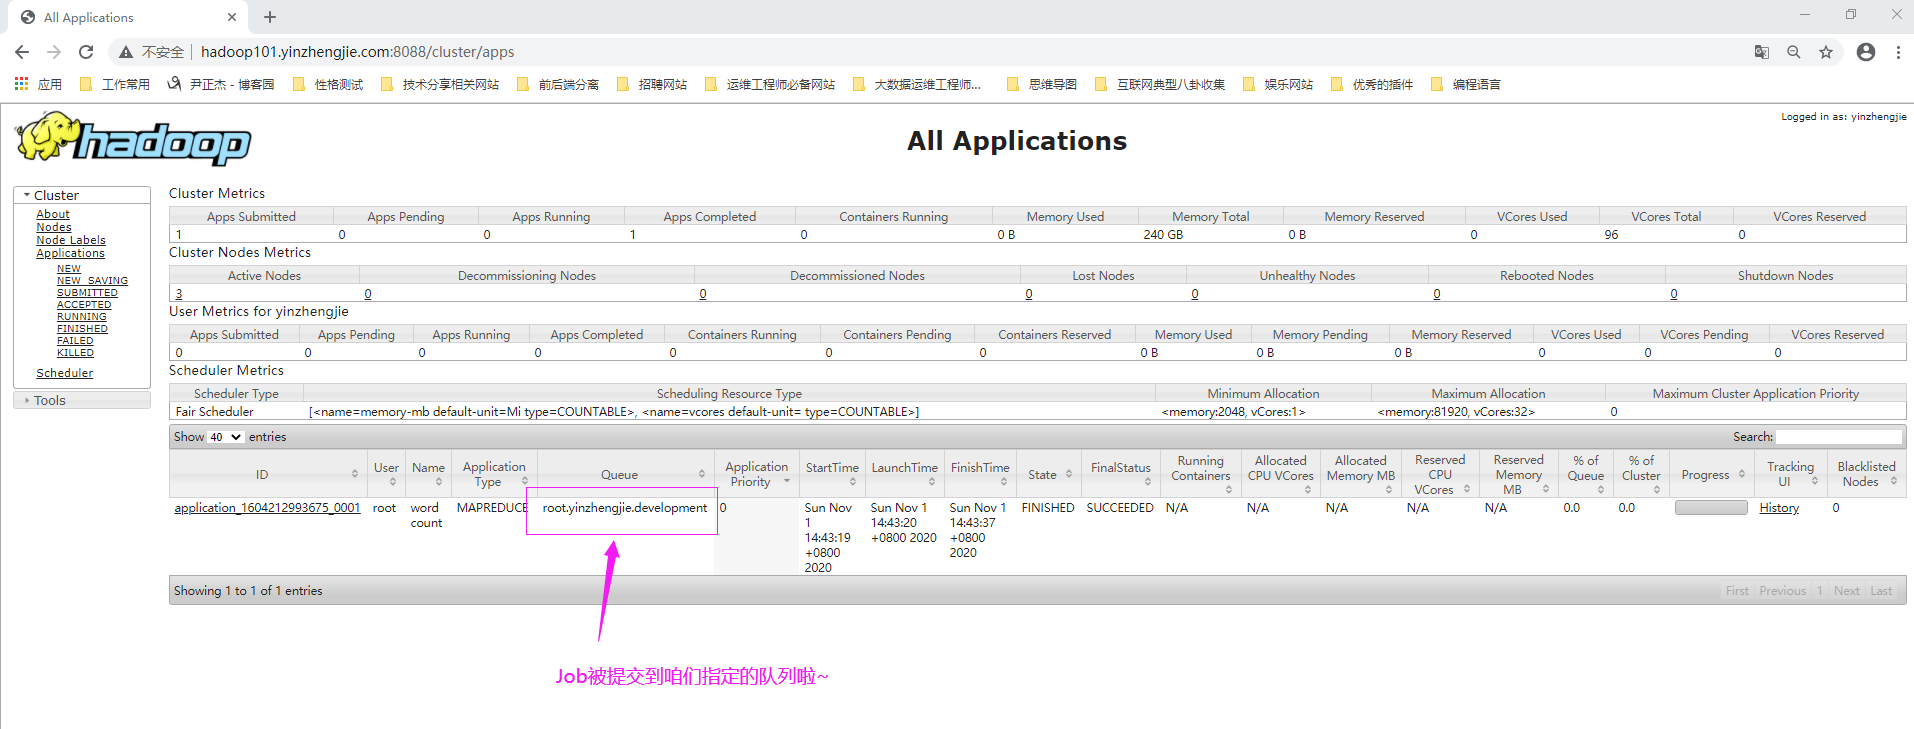Screen dimensions: 1914x729
Task: Select the root.yinzhengjie.development queue cell
Action: tap(625, 508)
